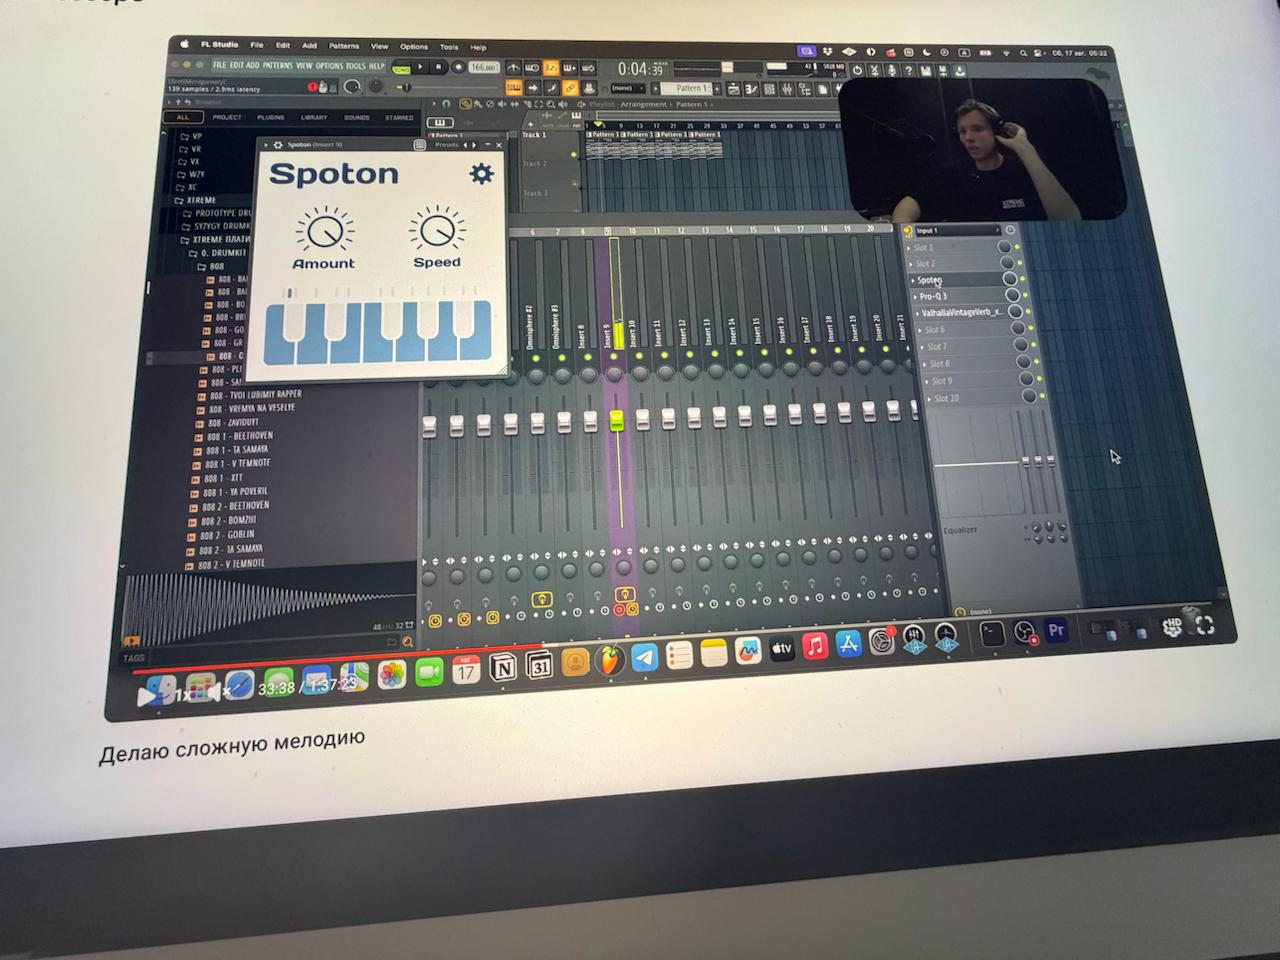Select sample 808 2 - GOBLIN
This screenshot has width=1280, height=960.
[x=229, y=535]
